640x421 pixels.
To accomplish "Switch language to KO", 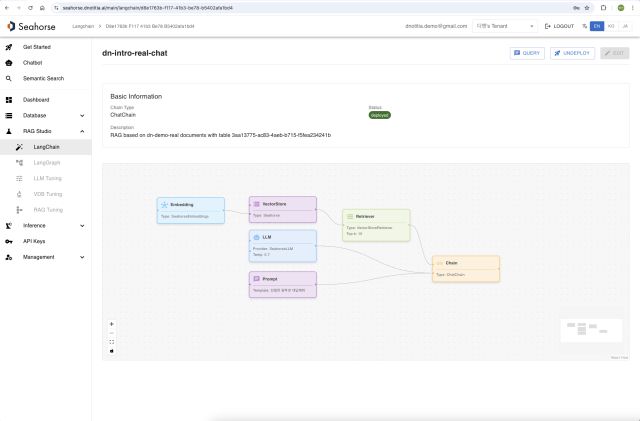I will (x=611, y=26).
